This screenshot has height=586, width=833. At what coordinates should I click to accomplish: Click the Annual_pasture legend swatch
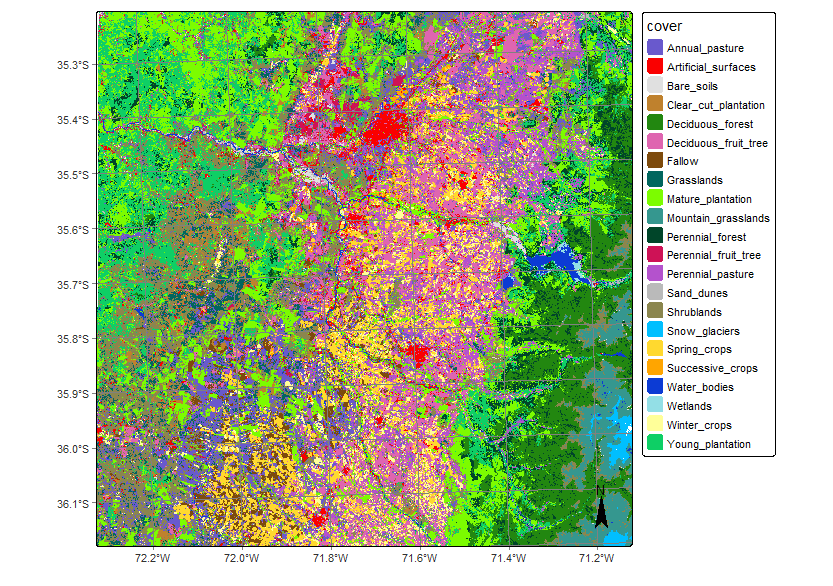click(655, 48)
